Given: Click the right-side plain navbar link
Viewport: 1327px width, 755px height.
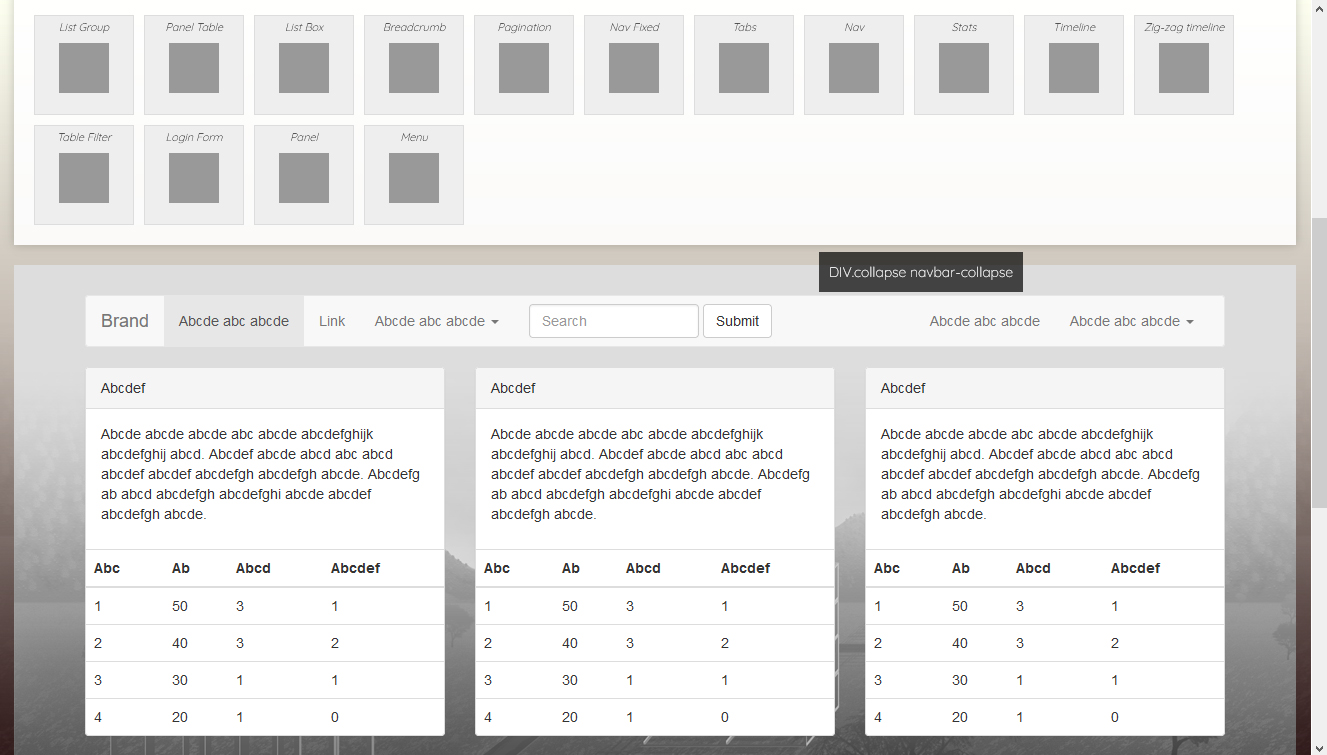Looking at the screenshot, I should tap(984, 321).
